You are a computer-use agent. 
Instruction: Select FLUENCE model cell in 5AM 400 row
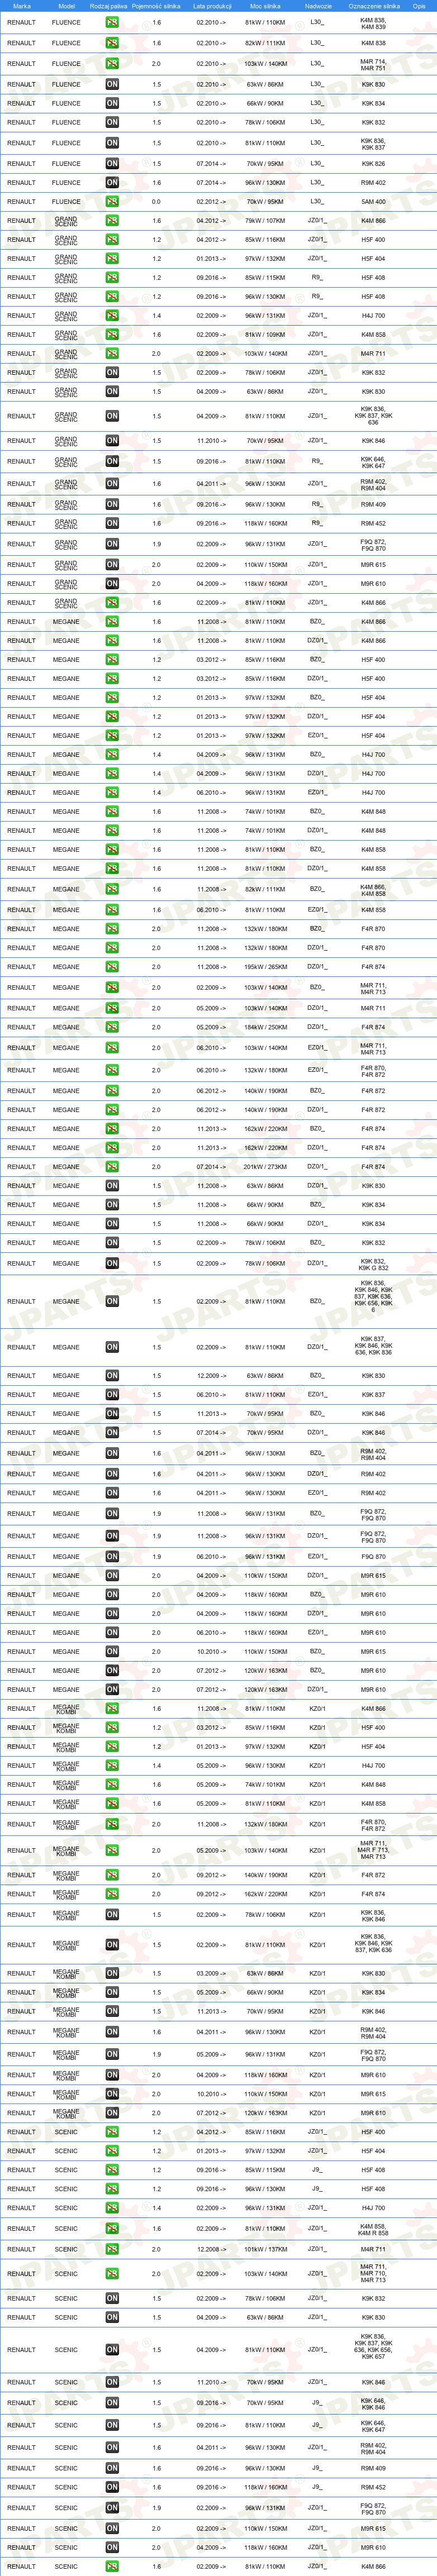coord(66,202)
